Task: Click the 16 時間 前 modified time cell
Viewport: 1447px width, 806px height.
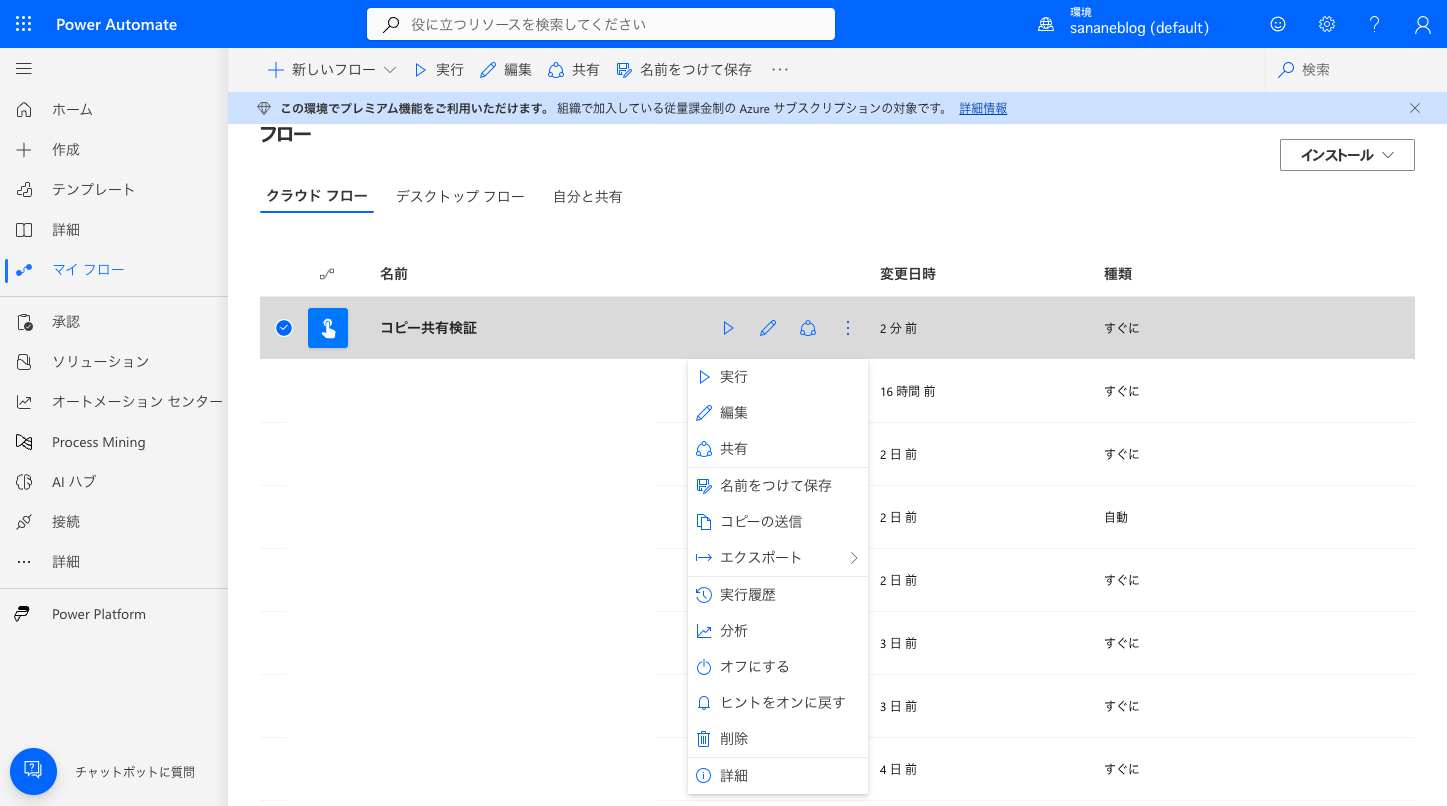Action: [908, 391]
